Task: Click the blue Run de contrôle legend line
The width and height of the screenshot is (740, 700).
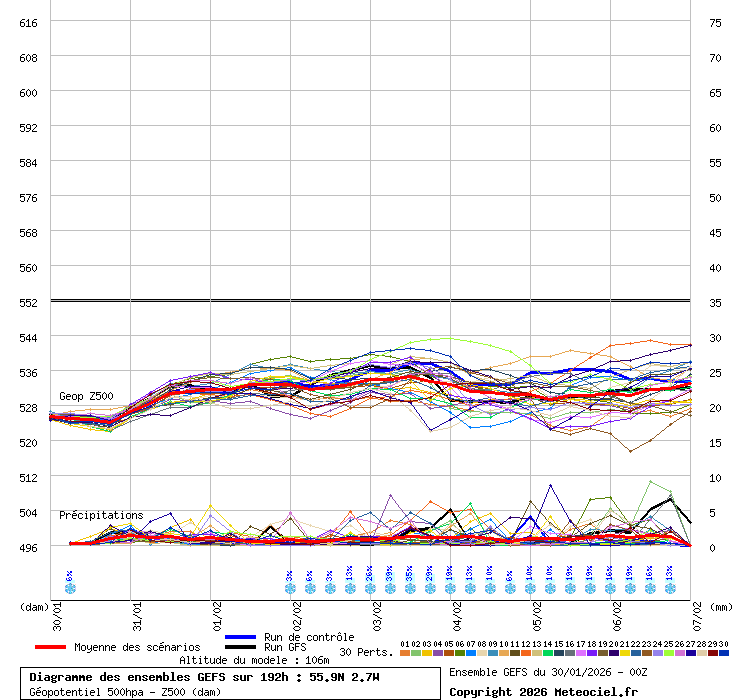Action: [240, 637]
